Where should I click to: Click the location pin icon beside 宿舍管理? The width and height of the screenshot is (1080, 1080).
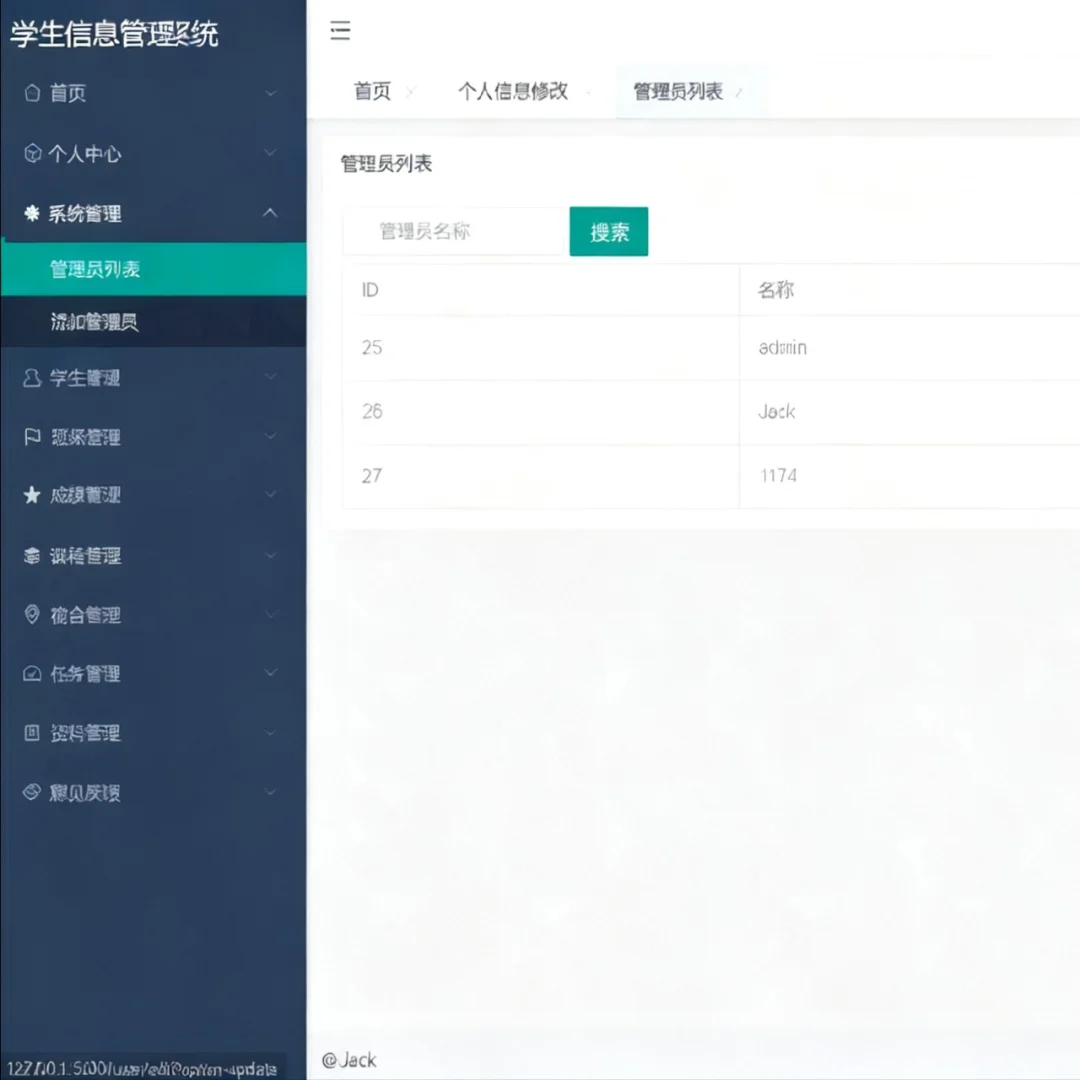coord(30,615)
